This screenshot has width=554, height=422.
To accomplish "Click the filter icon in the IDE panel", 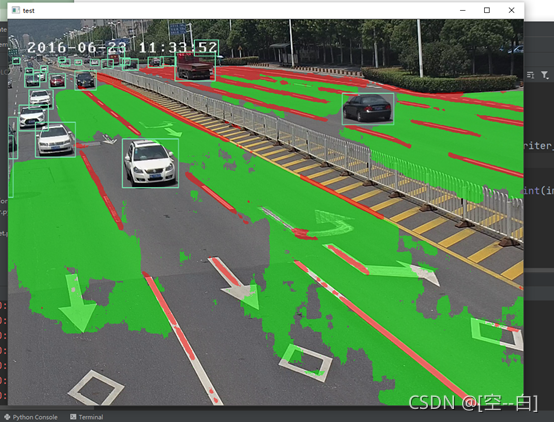I will 544,75.
